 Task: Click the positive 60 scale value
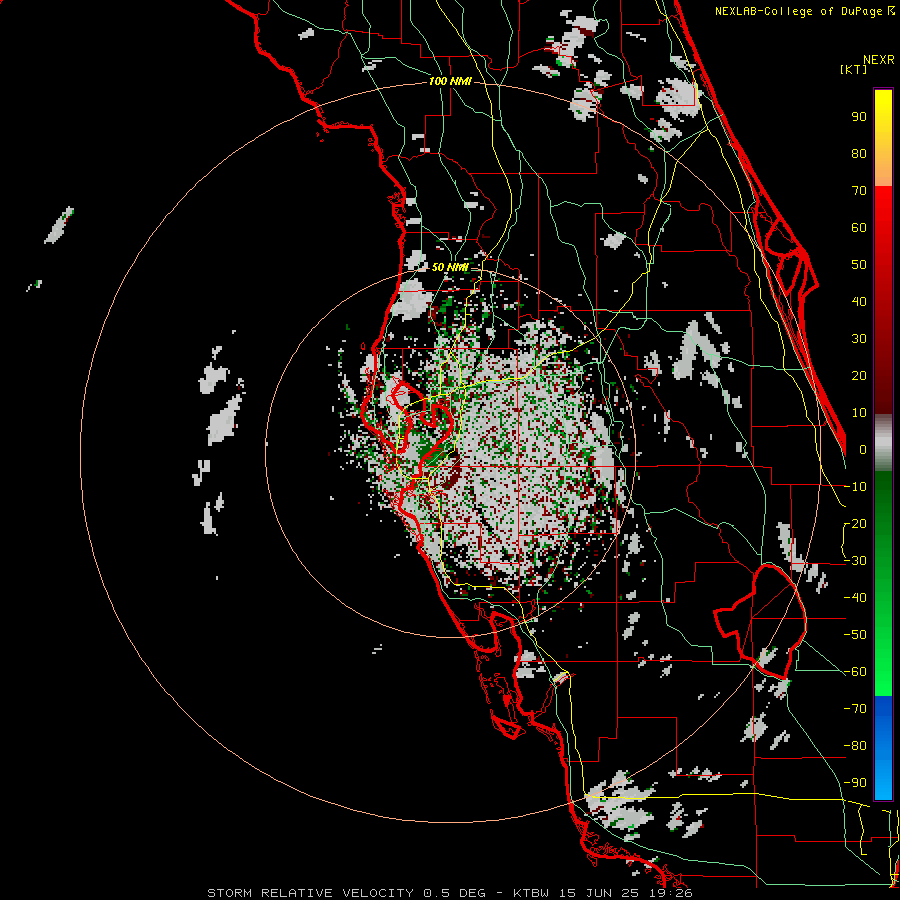click(859, 227)
